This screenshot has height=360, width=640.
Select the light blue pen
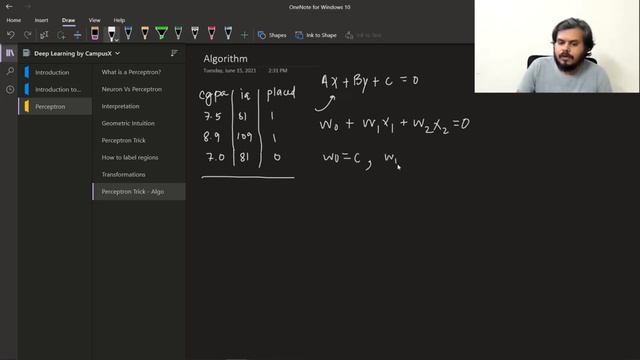(228, 33)
